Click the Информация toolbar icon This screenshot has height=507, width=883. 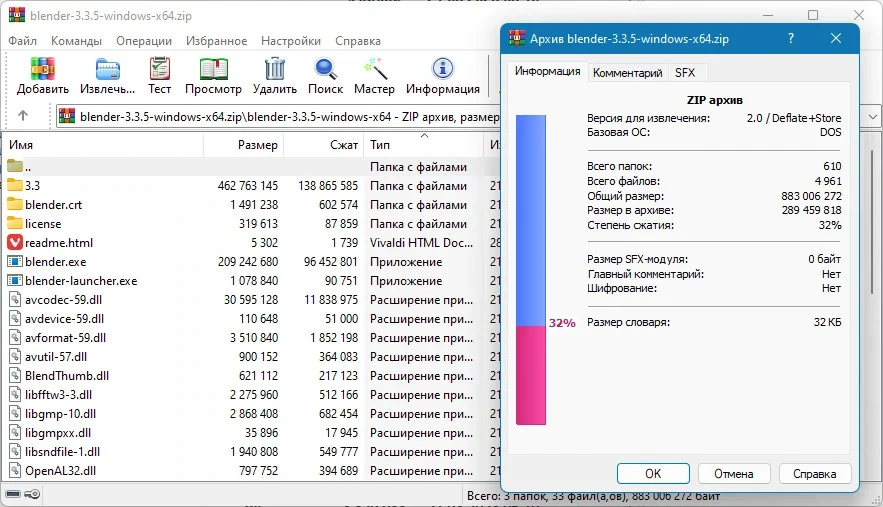tap(443, 75)
